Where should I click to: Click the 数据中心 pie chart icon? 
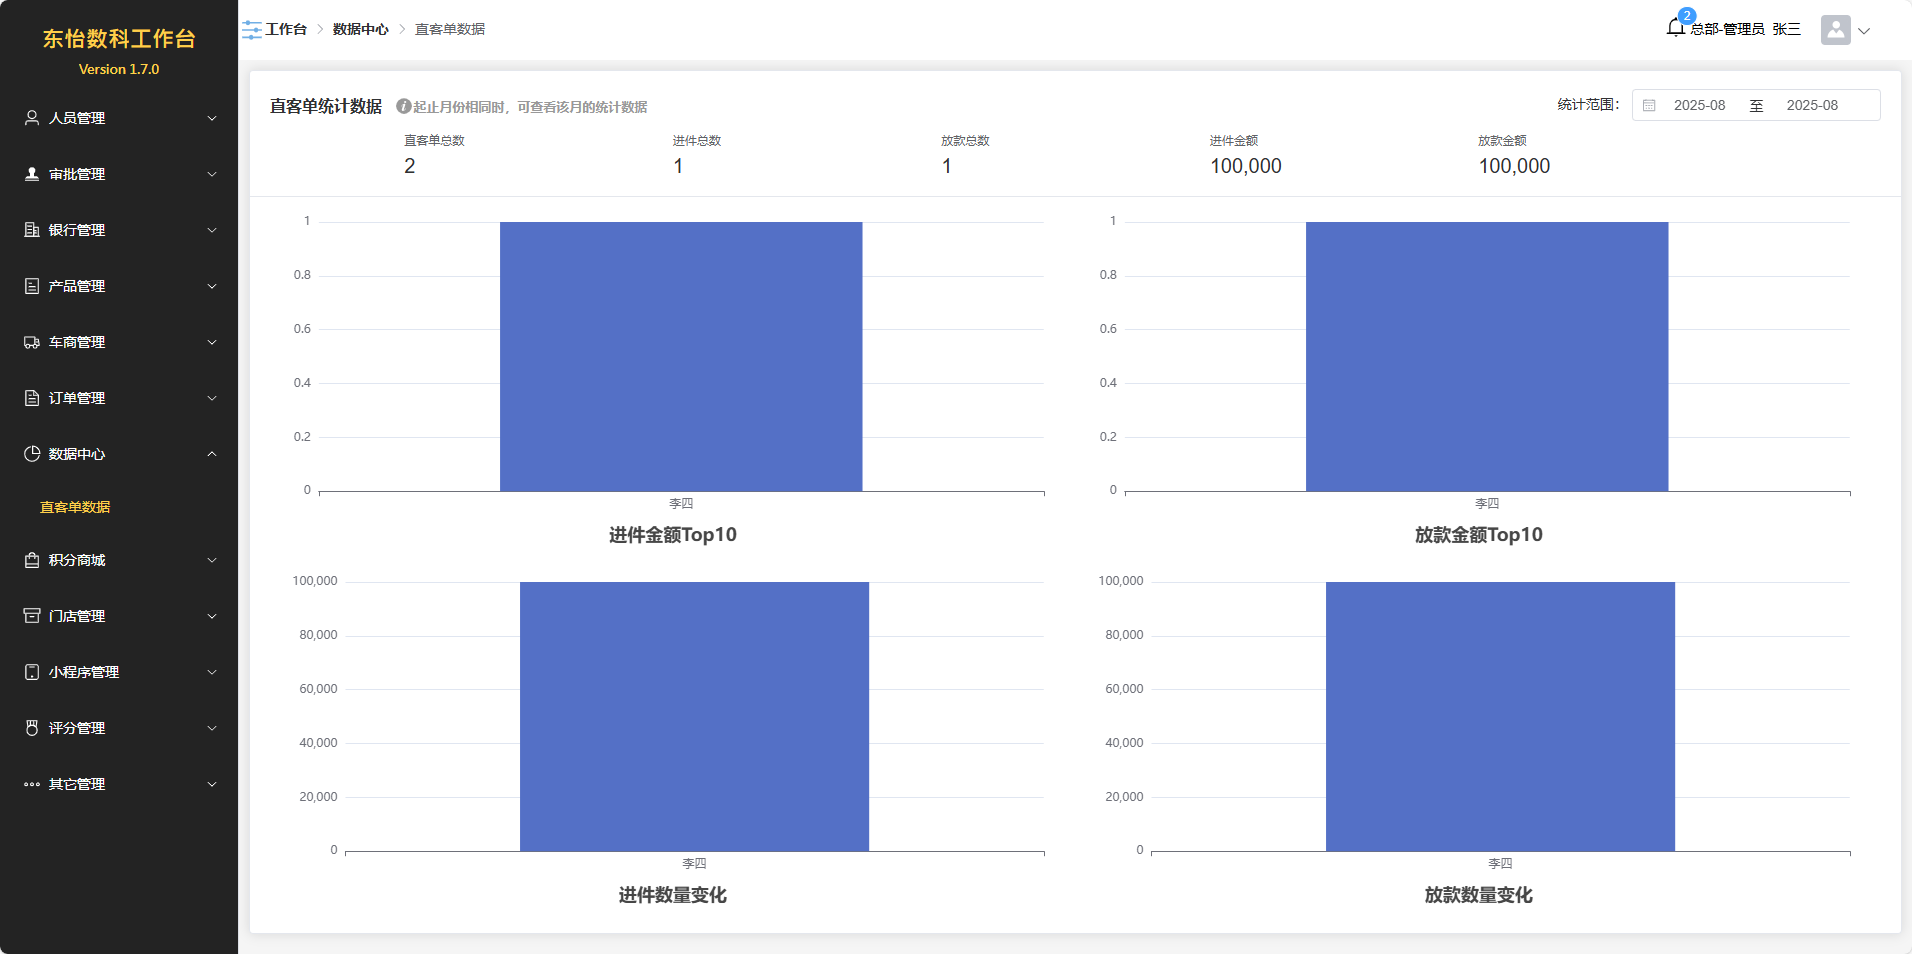pyautogui.click(x=32, y=454)
